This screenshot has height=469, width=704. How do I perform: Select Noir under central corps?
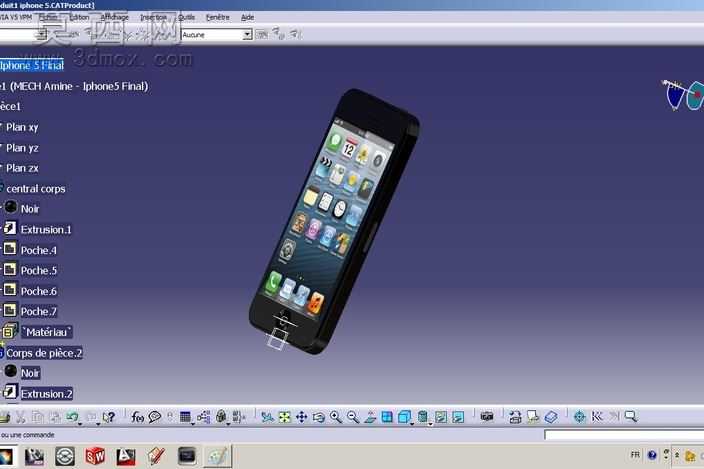(30, 209)
